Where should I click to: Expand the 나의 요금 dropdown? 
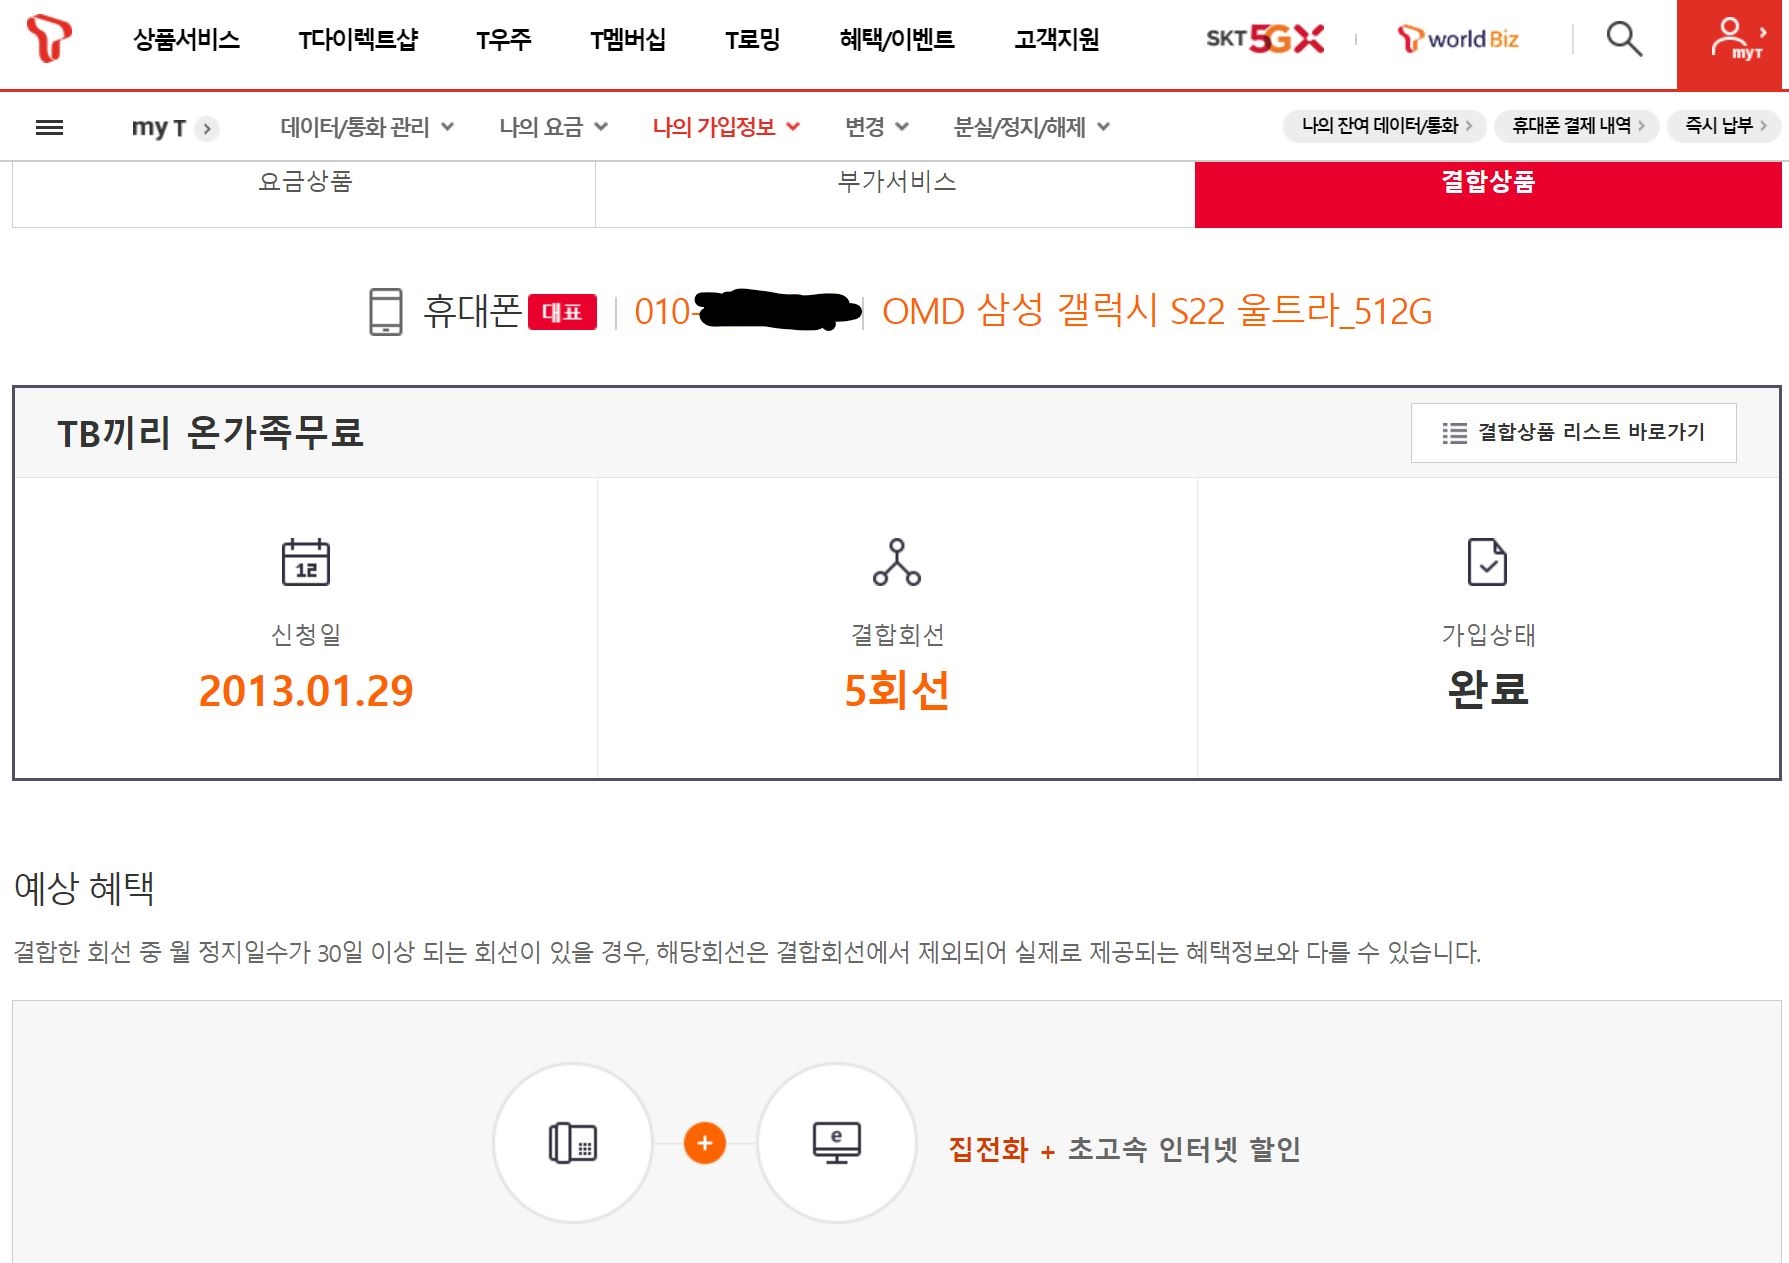553,127
